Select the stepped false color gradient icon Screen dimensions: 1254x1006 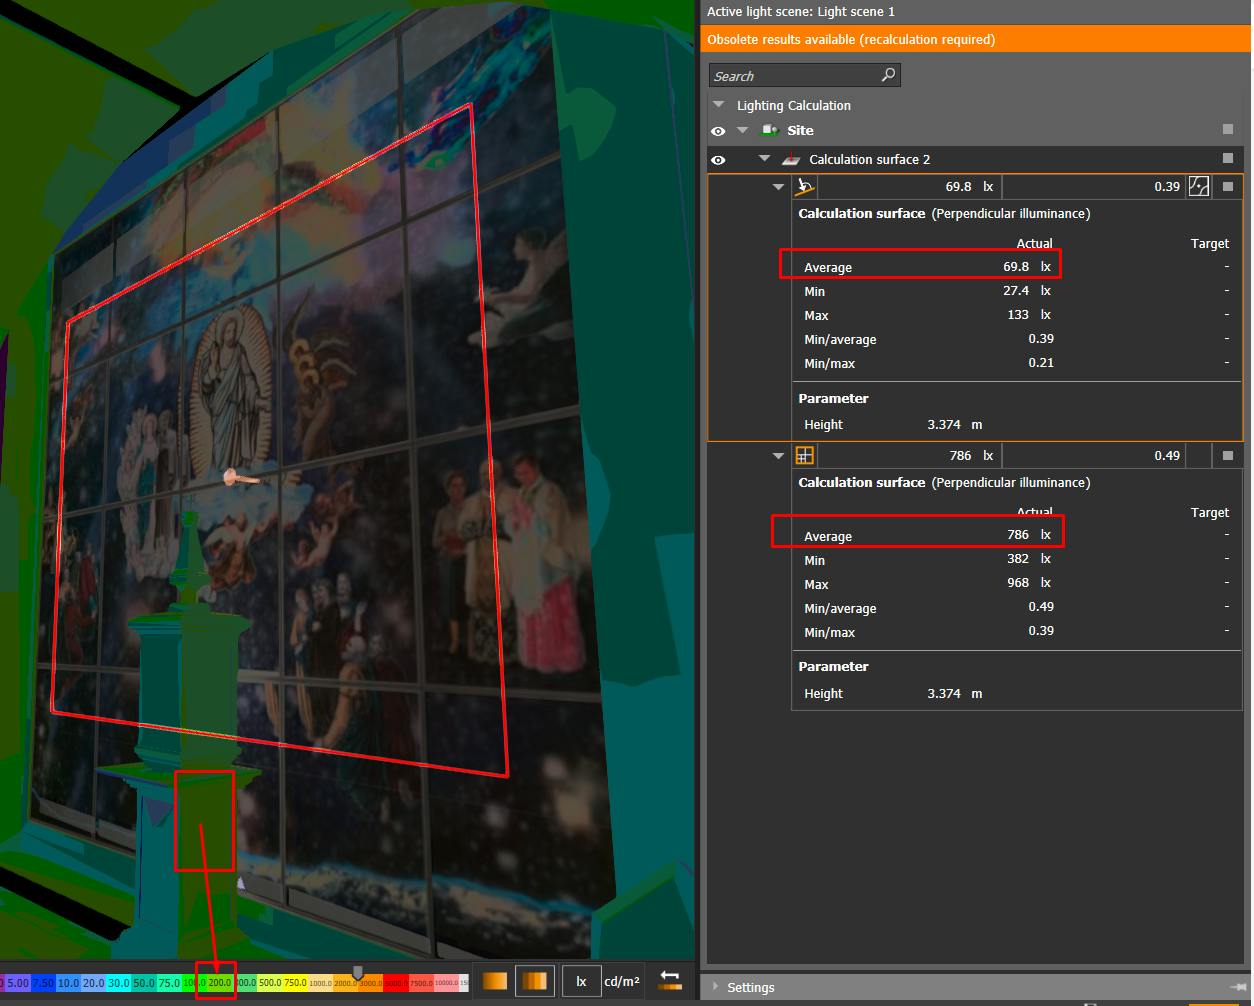pos(535,981)
